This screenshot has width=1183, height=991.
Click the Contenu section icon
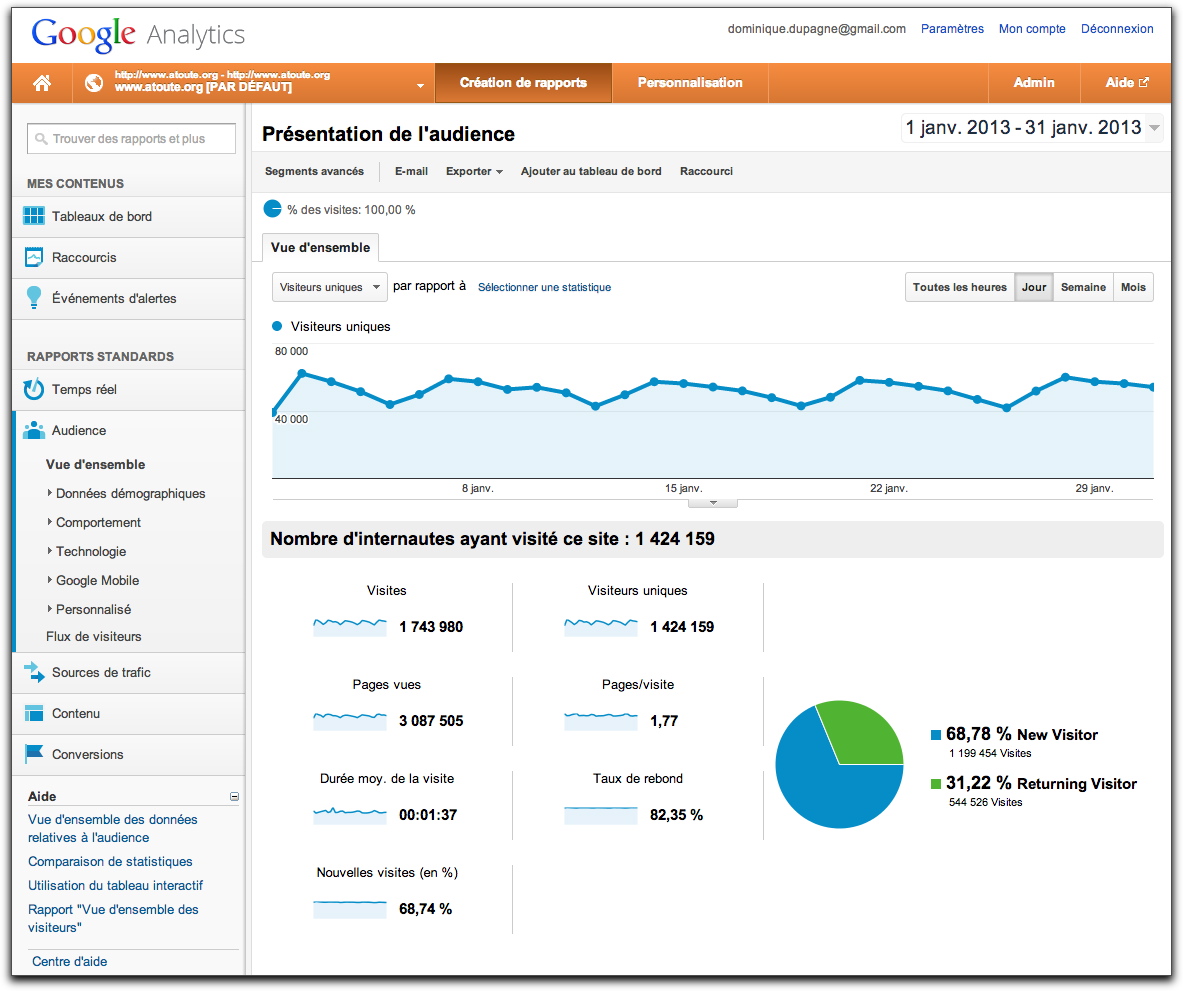(34, 713)
